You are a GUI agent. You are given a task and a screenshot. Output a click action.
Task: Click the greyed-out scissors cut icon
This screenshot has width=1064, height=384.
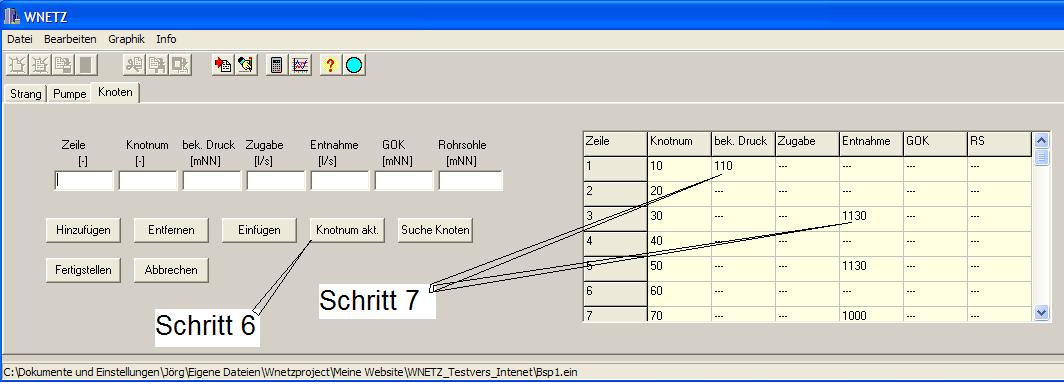tap(134, 65)
